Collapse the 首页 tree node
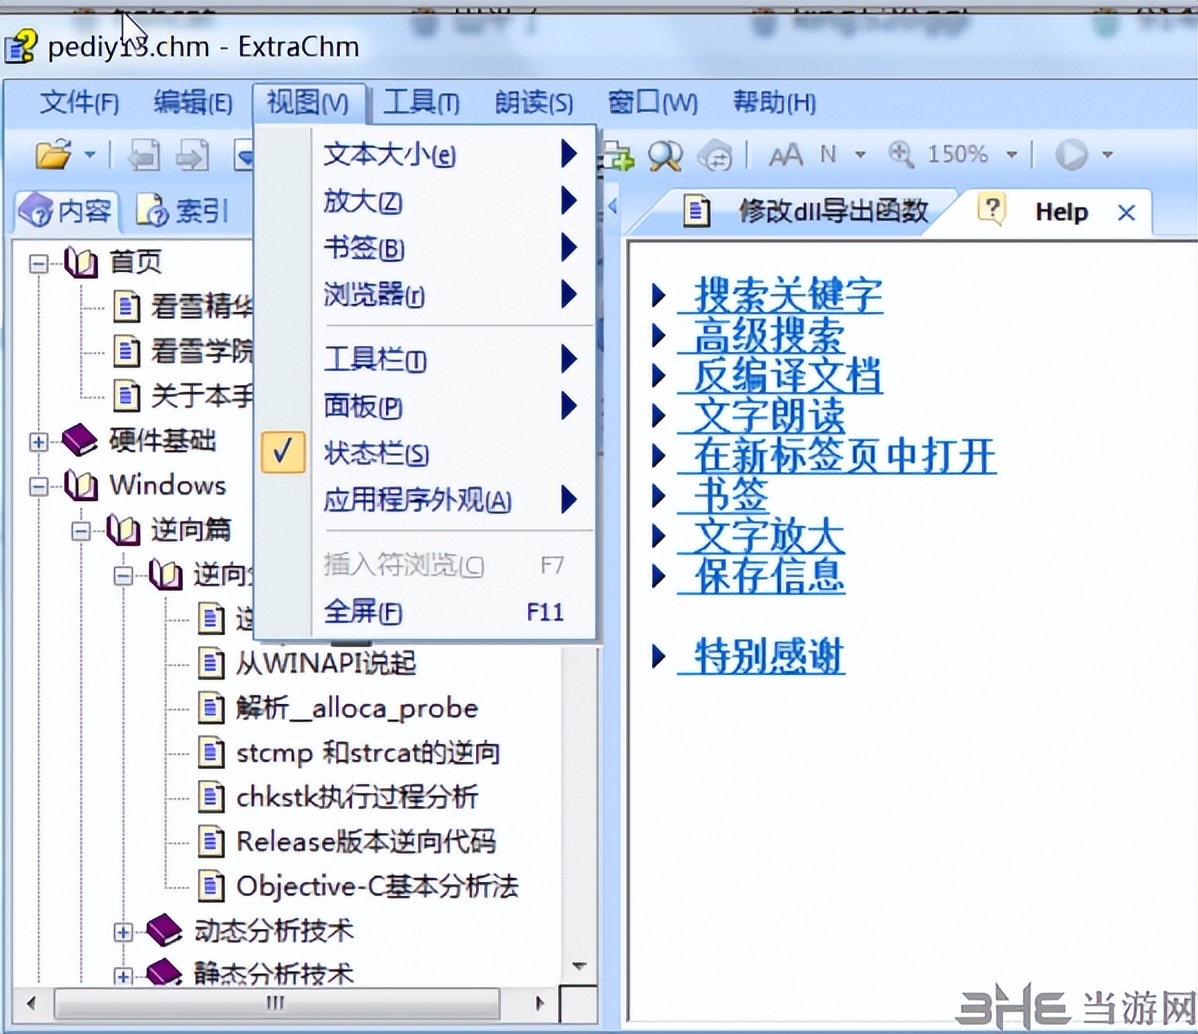This screenshot has height=1034, width=1198. click(x=38, y=264)
